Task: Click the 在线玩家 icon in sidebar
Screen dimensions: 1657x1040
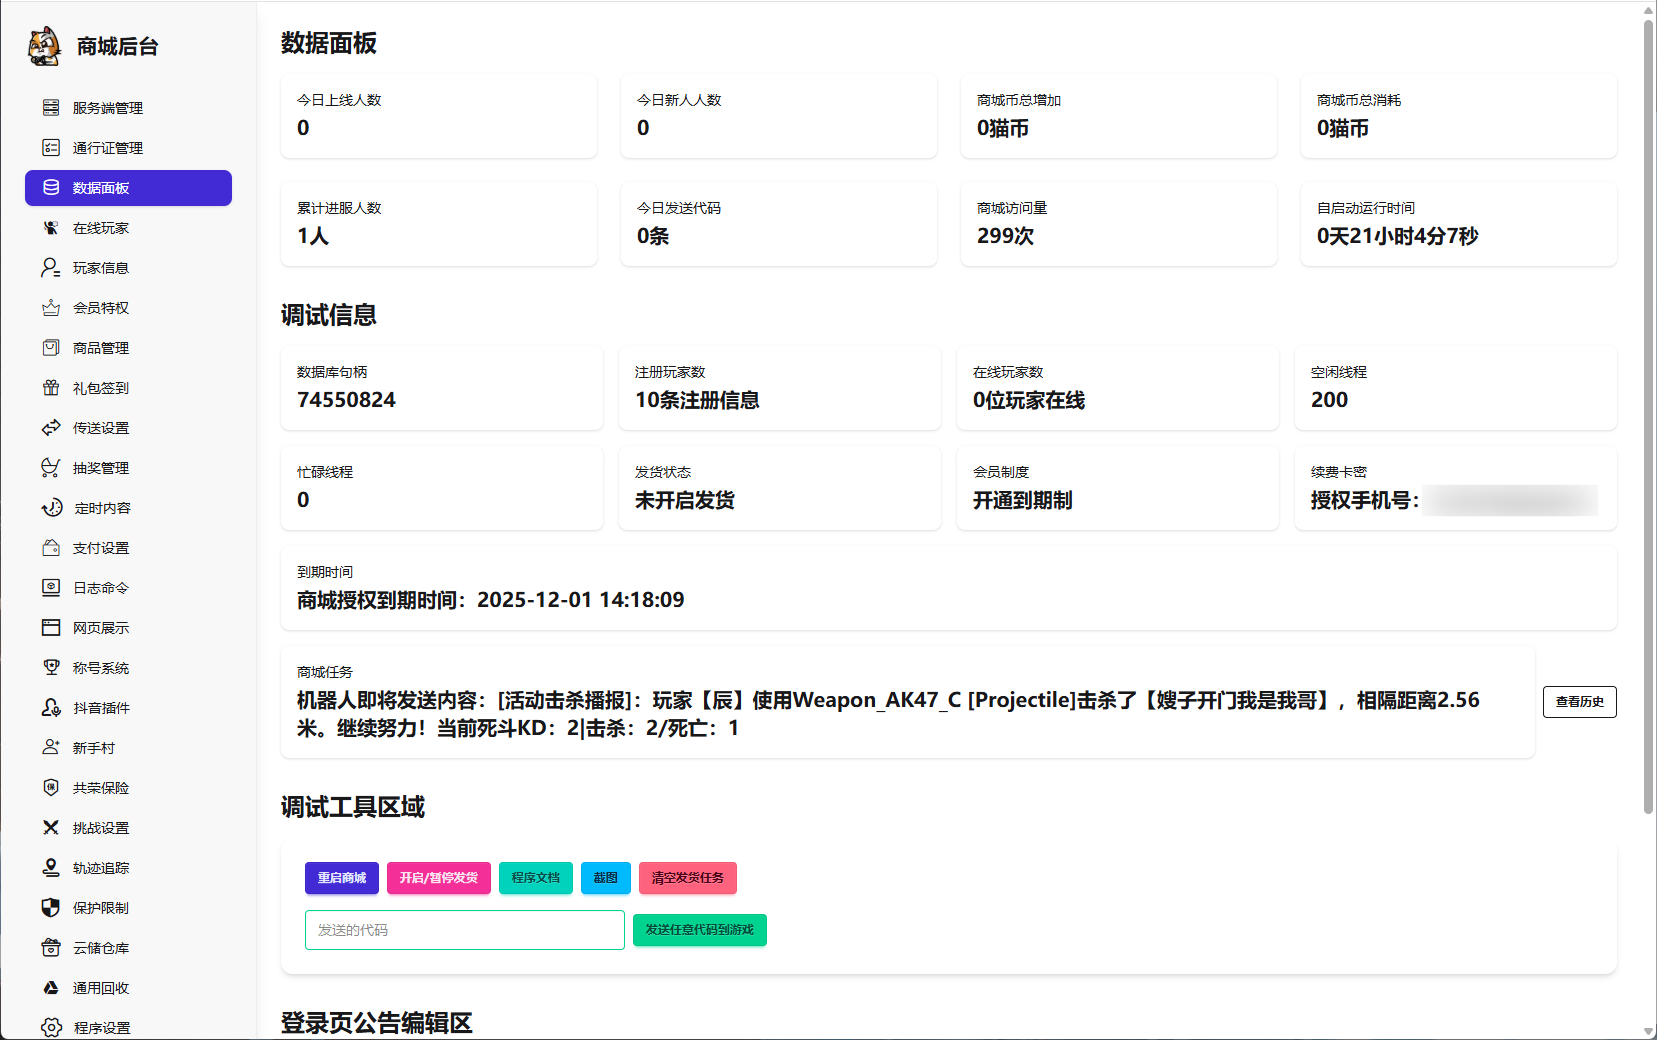Action: [x=51, y=228]
